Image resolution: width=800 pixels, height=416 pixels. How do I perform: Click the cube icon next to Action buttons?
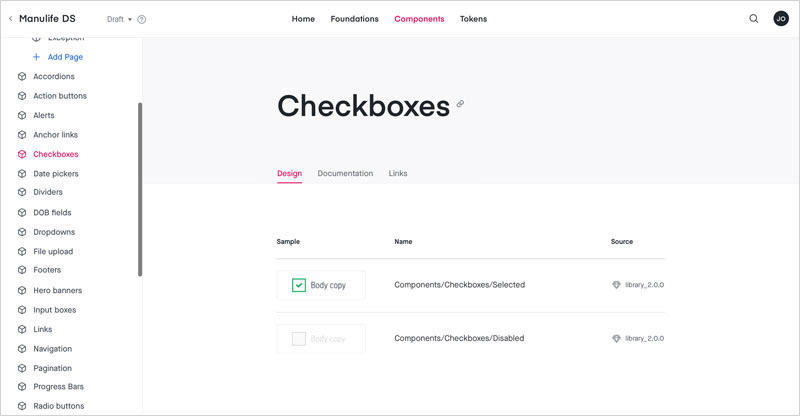(x=22, y=96)
